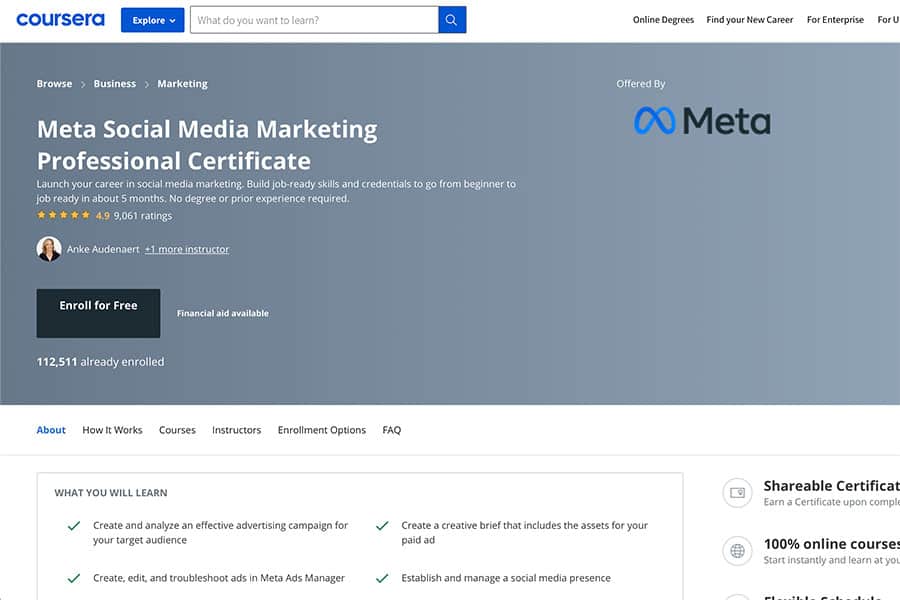Click 'Meta Social Media Marketing Professional Certificate' title
The image size is (900, 600).
(207, 145)
